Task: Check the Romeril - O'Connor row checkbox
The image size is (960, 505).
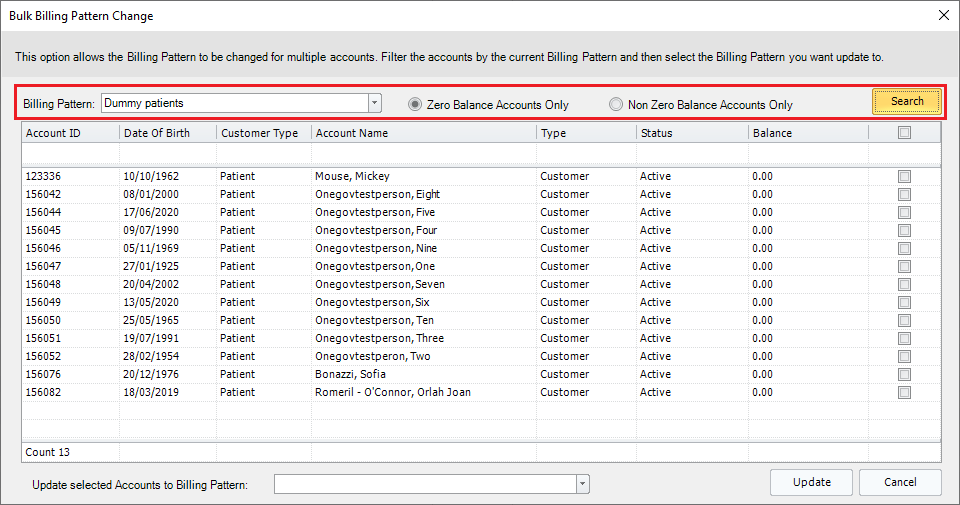Action: click(x=904, y=393)
